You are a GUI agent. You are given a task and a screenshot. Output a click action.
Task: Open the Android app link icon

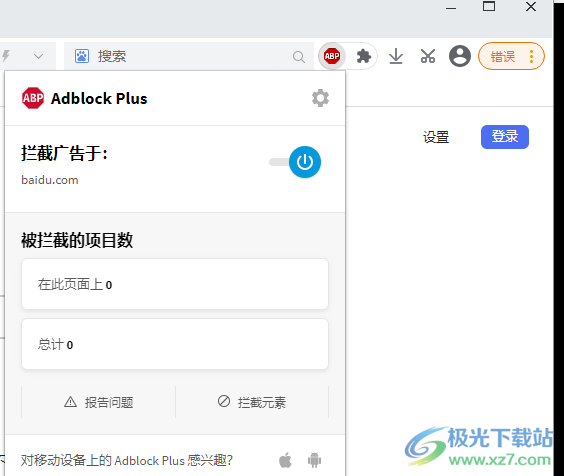pos(314,460)
